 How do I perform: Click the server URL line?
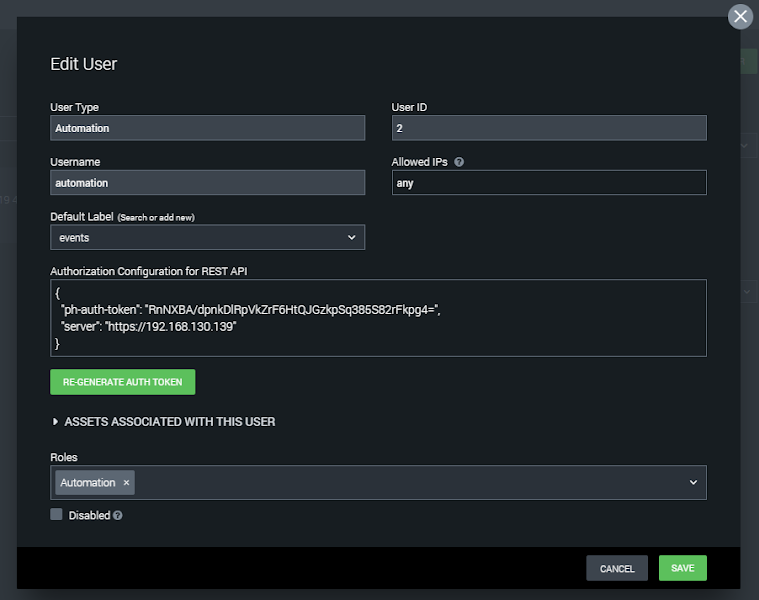[x=149, y=327]
